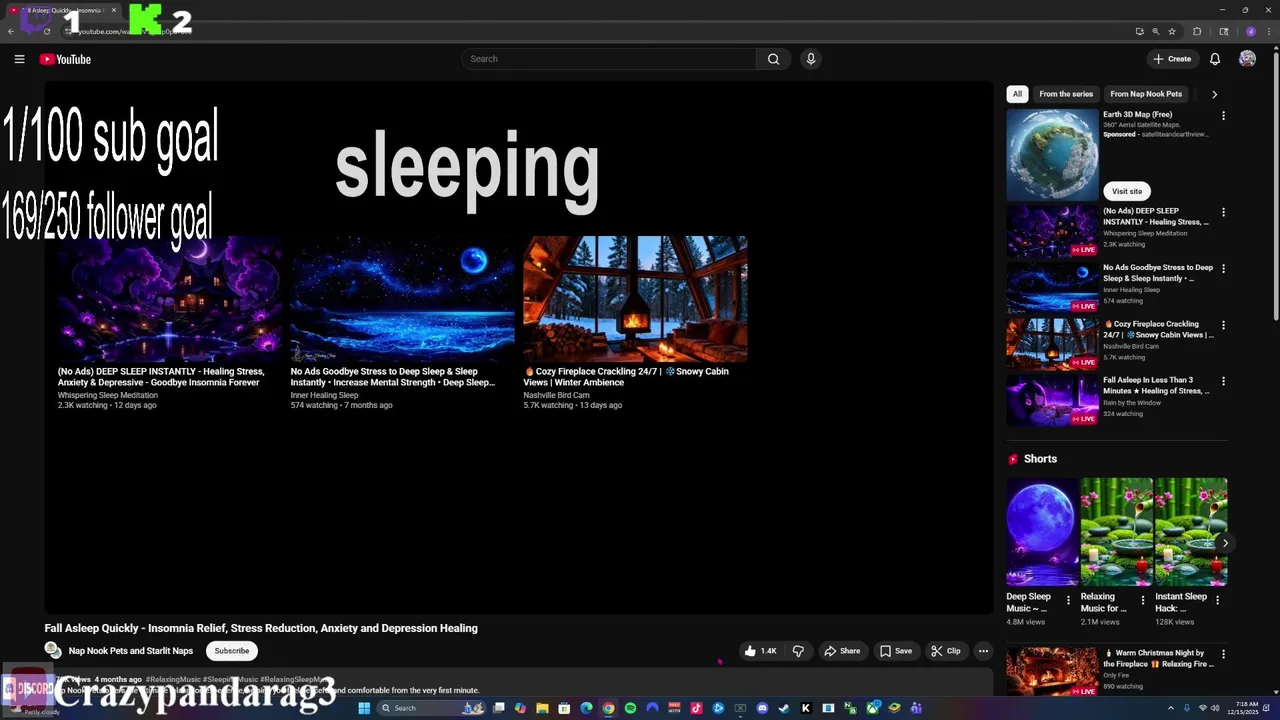
Task: Open Spotify from the taskbar
Action: (x=630, y=708)
